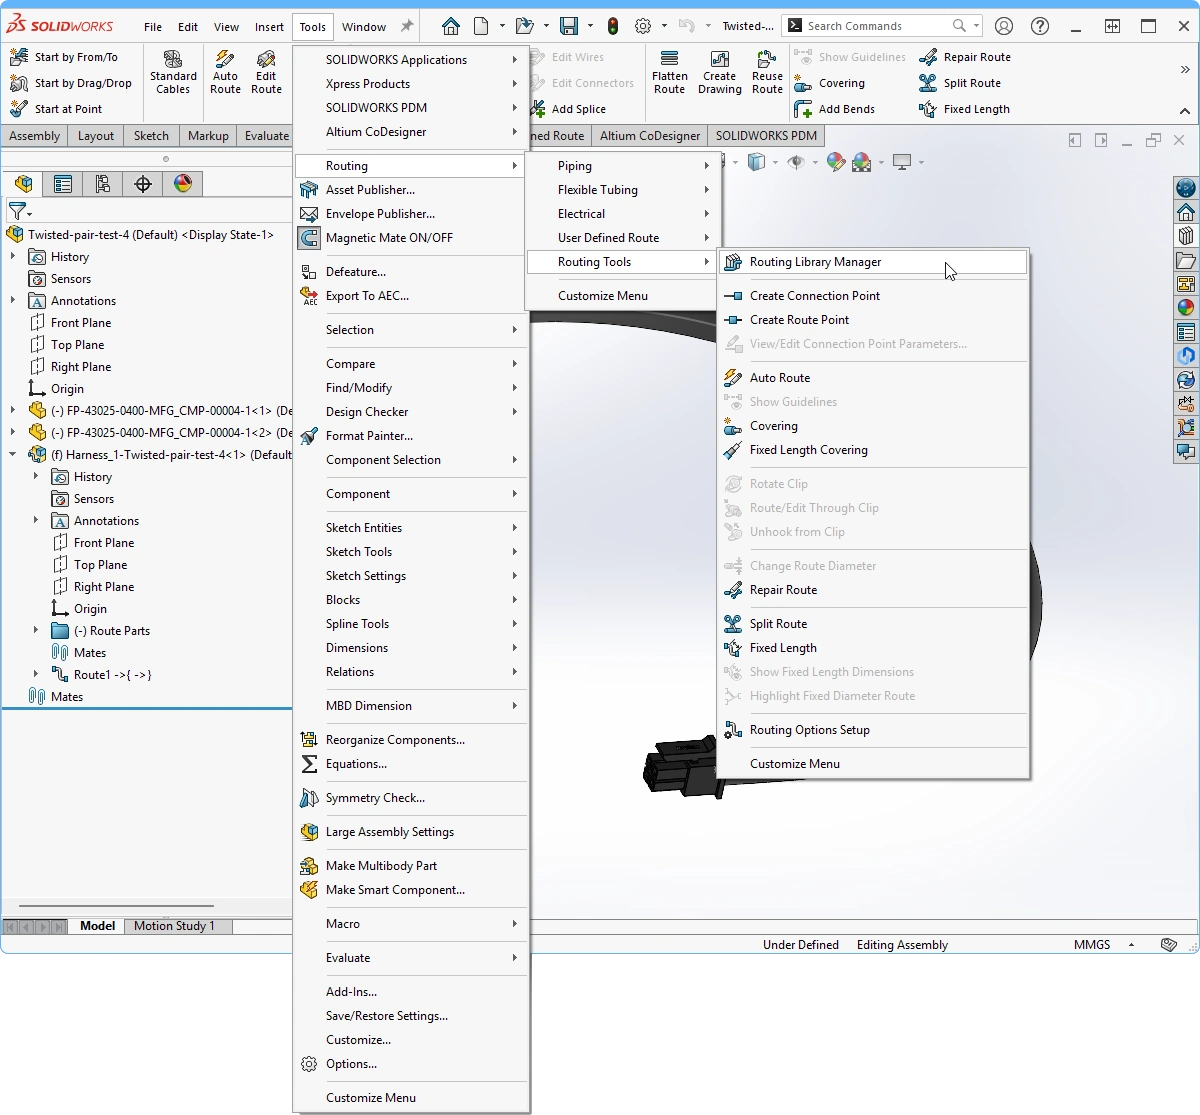Open ConfigurationManager tab

tap(103, 184)
